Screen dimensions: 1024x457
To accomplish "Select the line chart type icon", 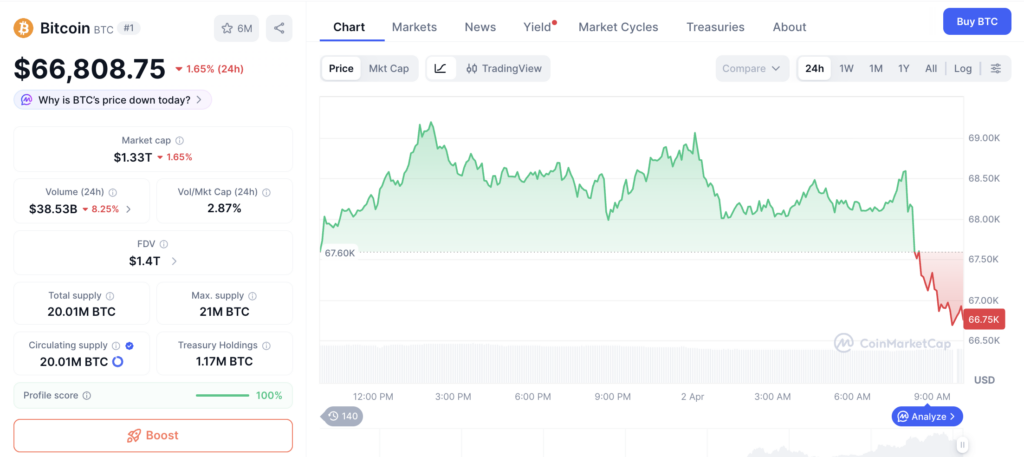I will tap(441, 69).
